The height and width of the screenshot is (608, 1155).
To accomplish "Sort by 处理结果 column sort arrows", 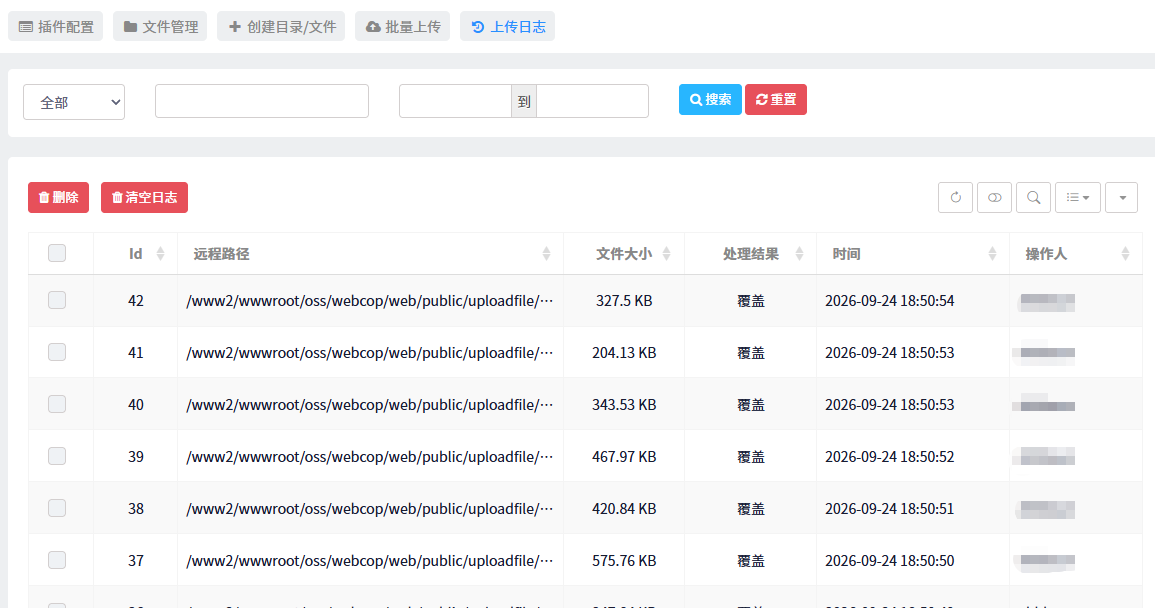I will [799, 254].
